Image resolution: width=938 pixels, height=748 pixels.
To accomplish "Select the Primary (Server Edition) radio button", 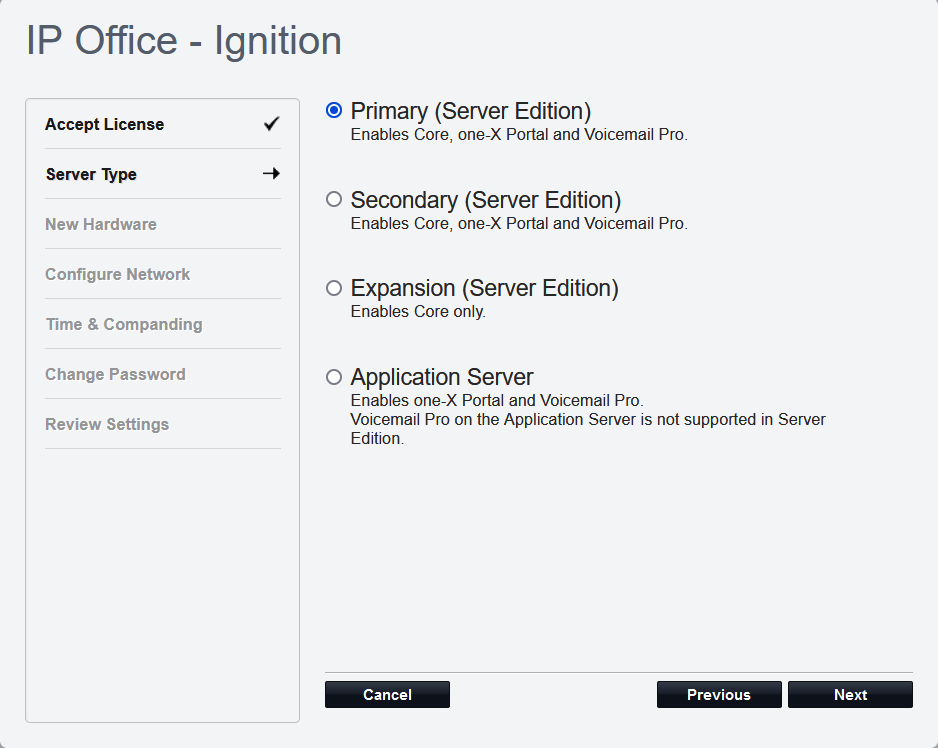I will 334,110.
